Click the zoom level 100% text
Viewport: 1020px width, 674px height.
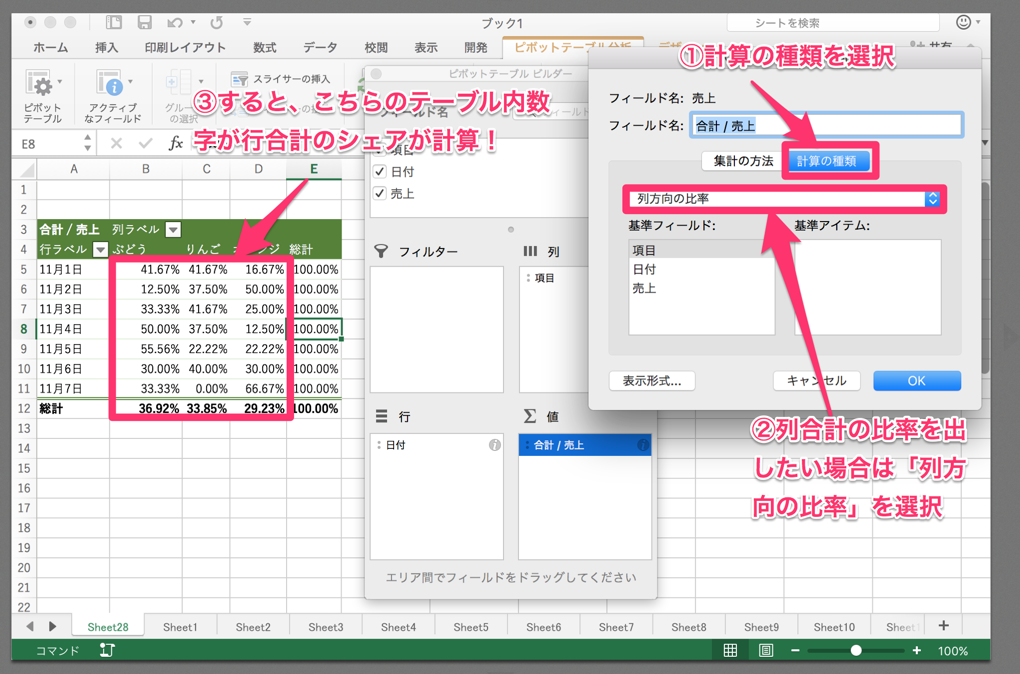click(x=952, y=651)
